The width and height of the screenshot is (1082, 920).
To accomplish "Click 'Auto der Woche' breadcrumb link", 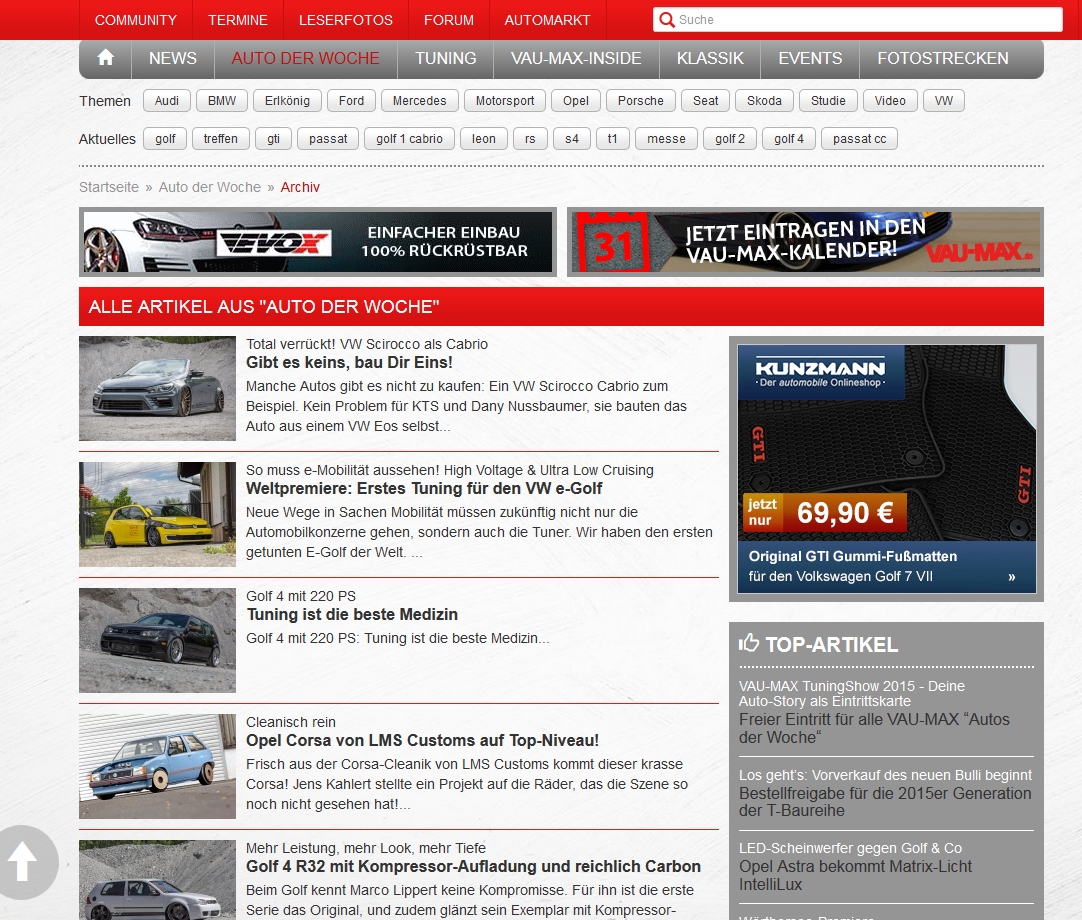I will click(209, 187).
